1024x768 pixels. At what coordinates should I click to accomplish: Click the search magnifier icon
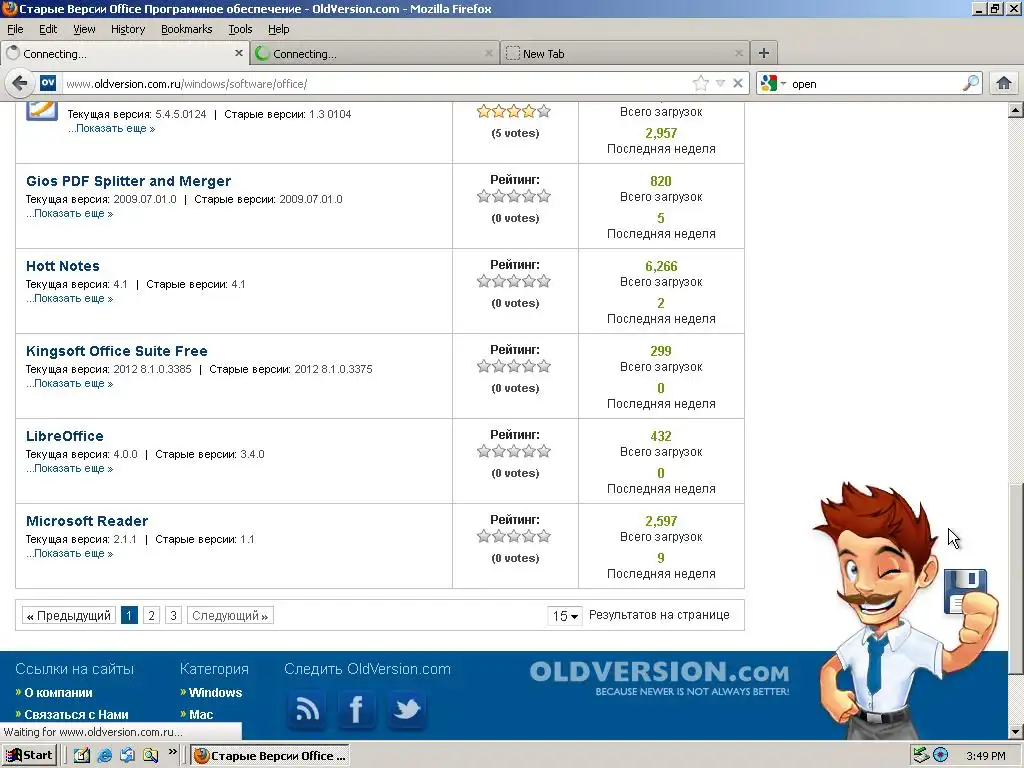[971, 84]
